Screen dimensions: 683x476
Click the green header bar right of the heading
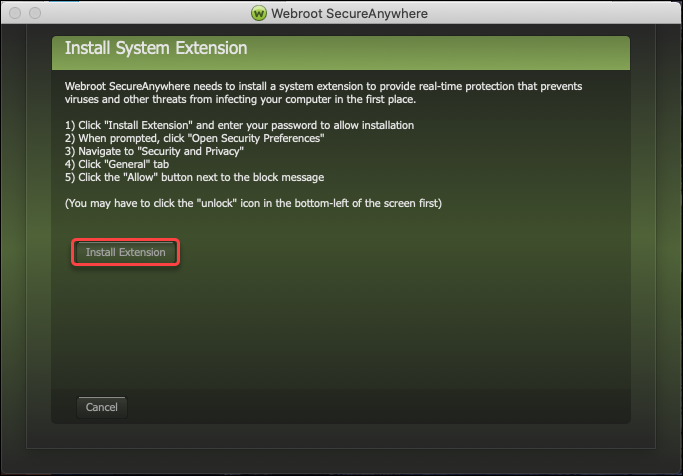tap(450, 48)
